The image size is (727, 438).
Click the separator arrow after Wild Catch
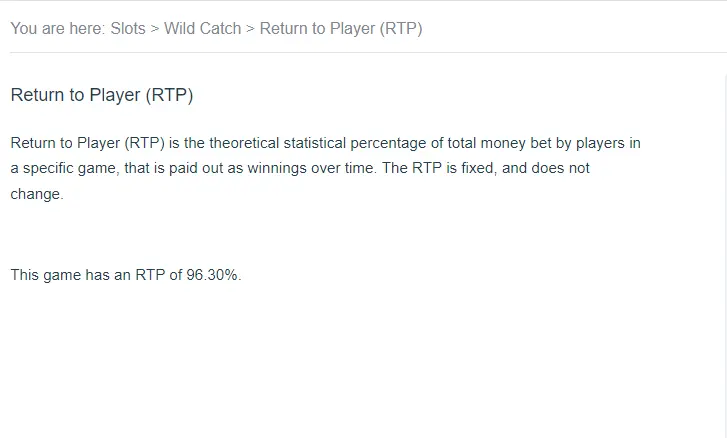click(x=250, y=29)
